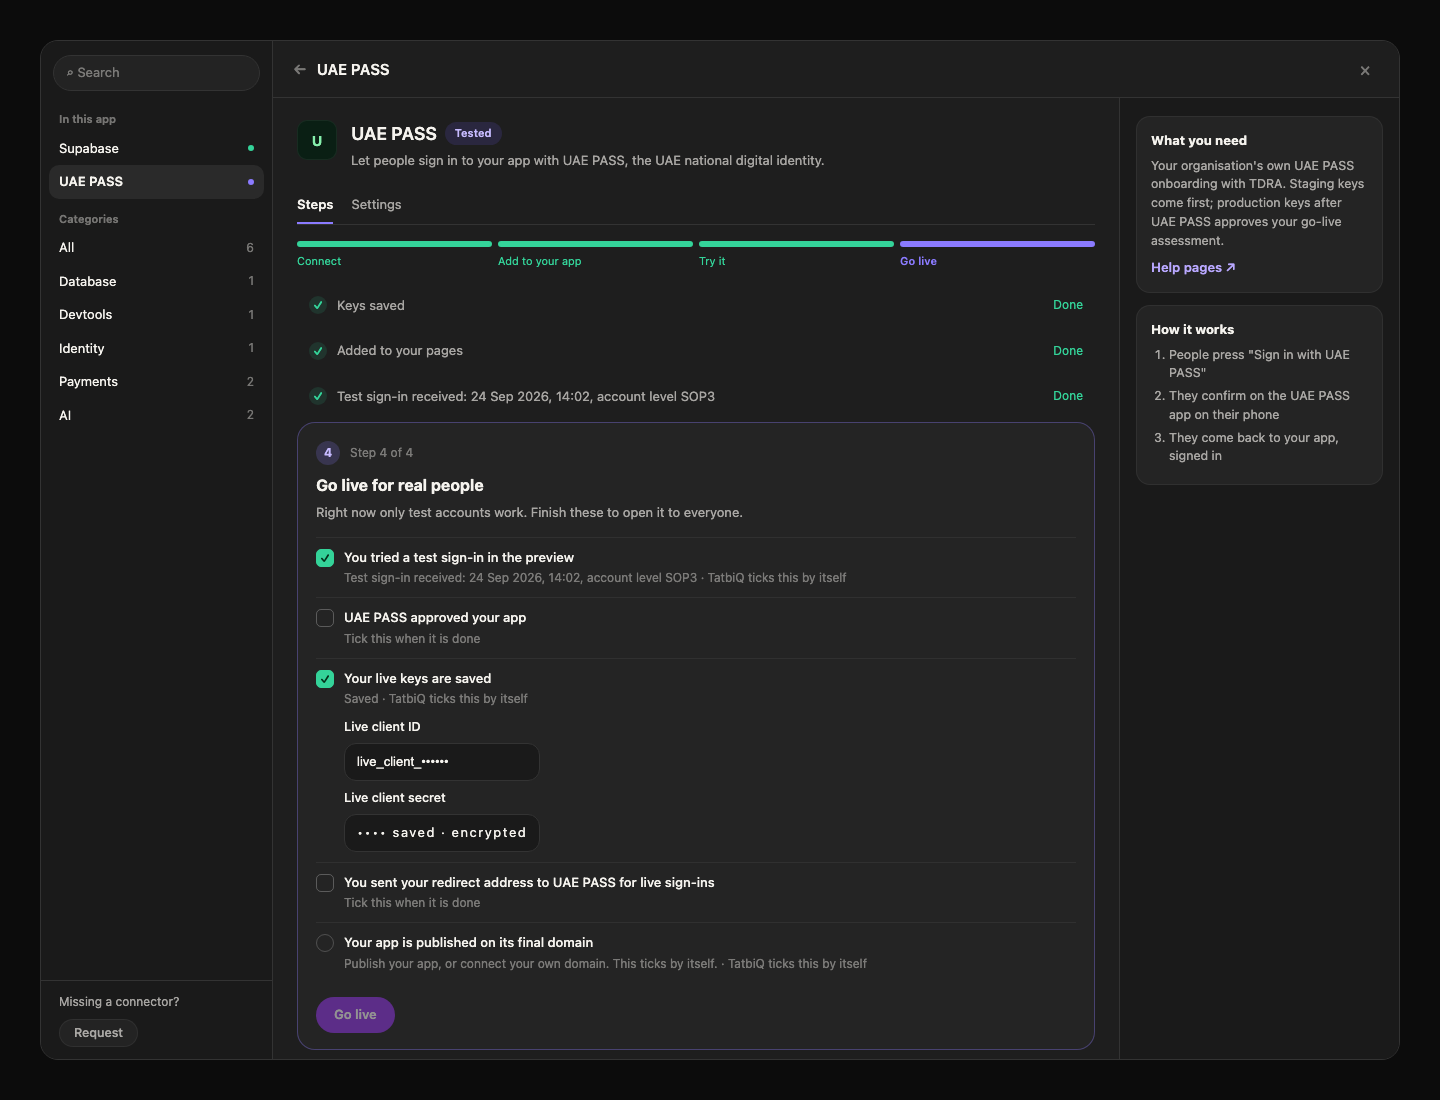Image resolution: width=1440 pixels, height=1100 pixels.
Task: Click the 'Go live for real people' heading
Action: [400, 486]
